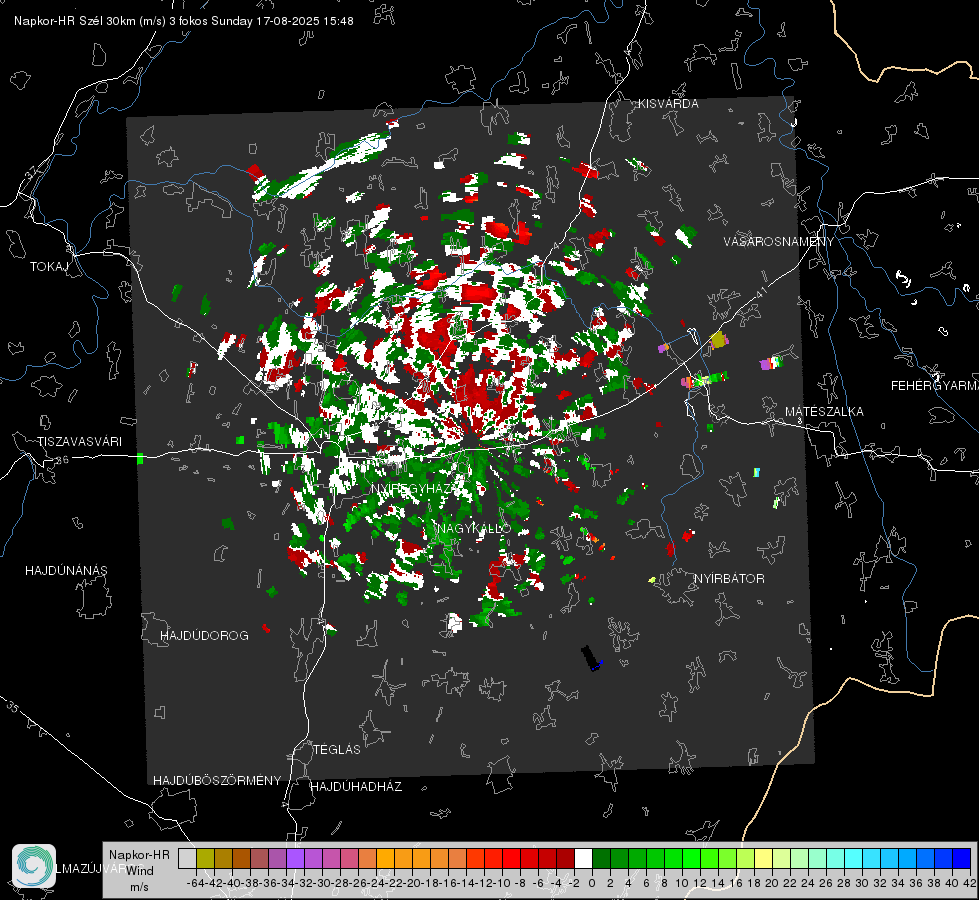979x900 pixels.
Task: Pick the olive legend swatch between -64 and -42
Action: point(205,859)
